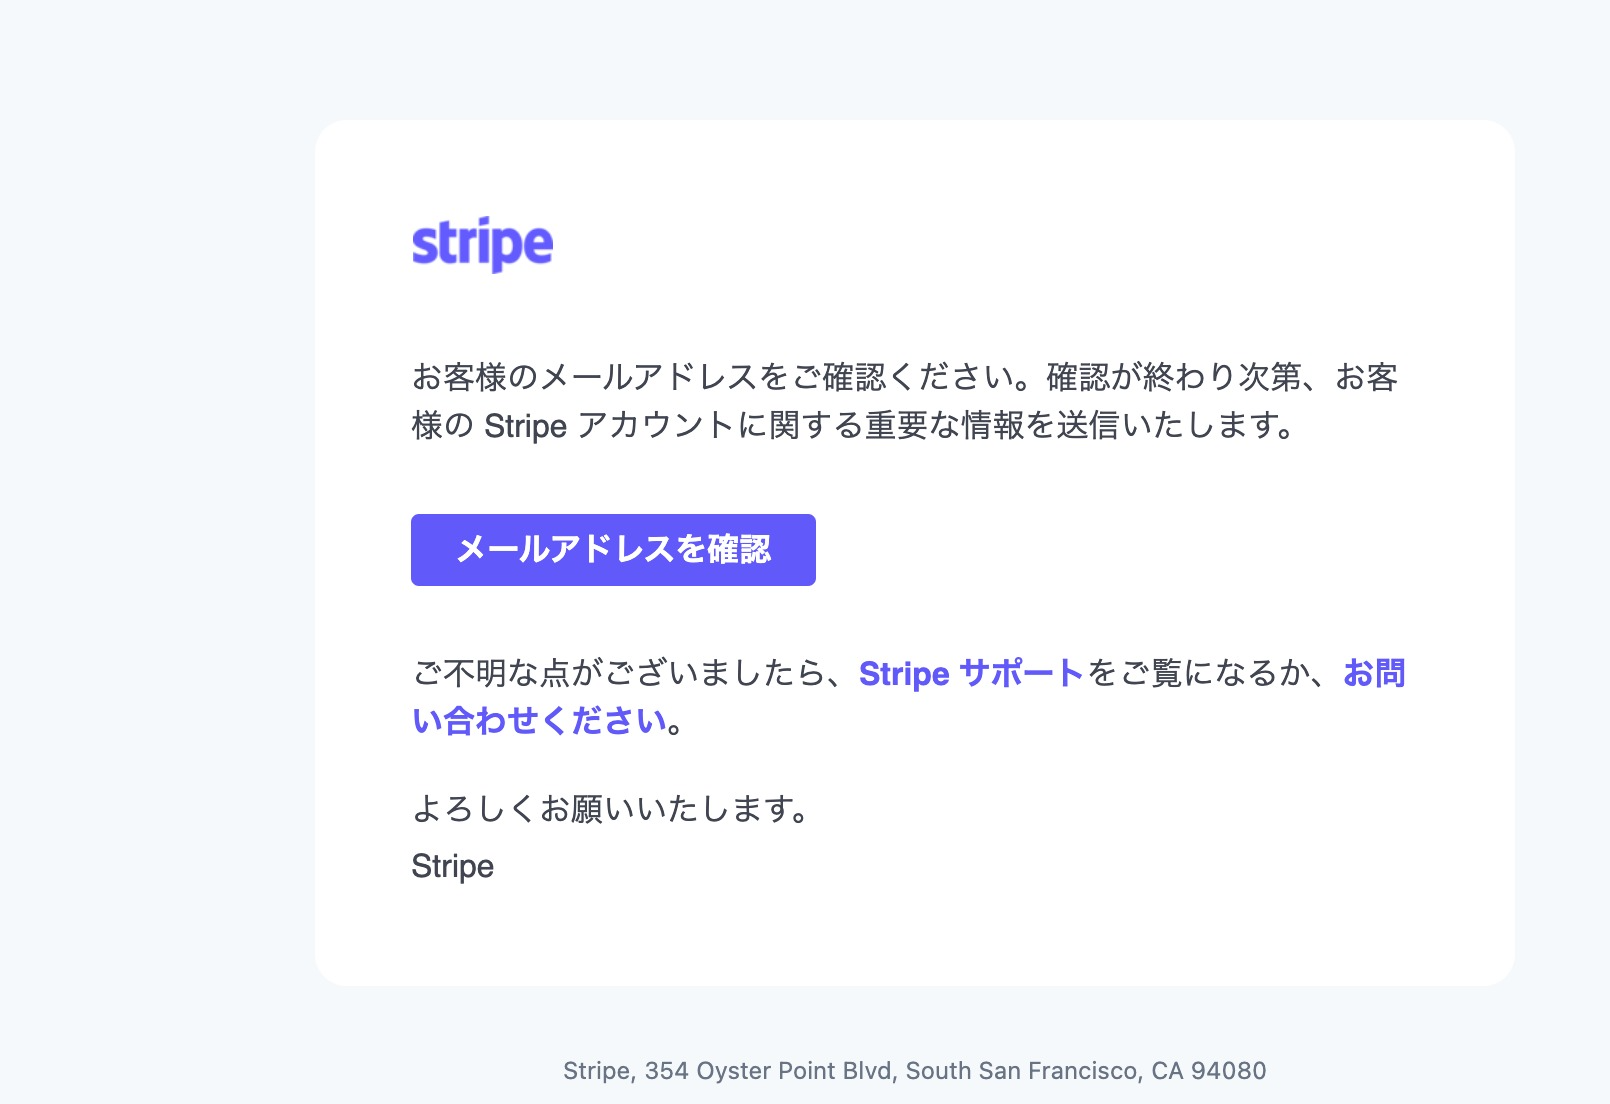Open the Stripe サポート link
Viewport: 1610px width, 1104px height.
tap(970, 674)
